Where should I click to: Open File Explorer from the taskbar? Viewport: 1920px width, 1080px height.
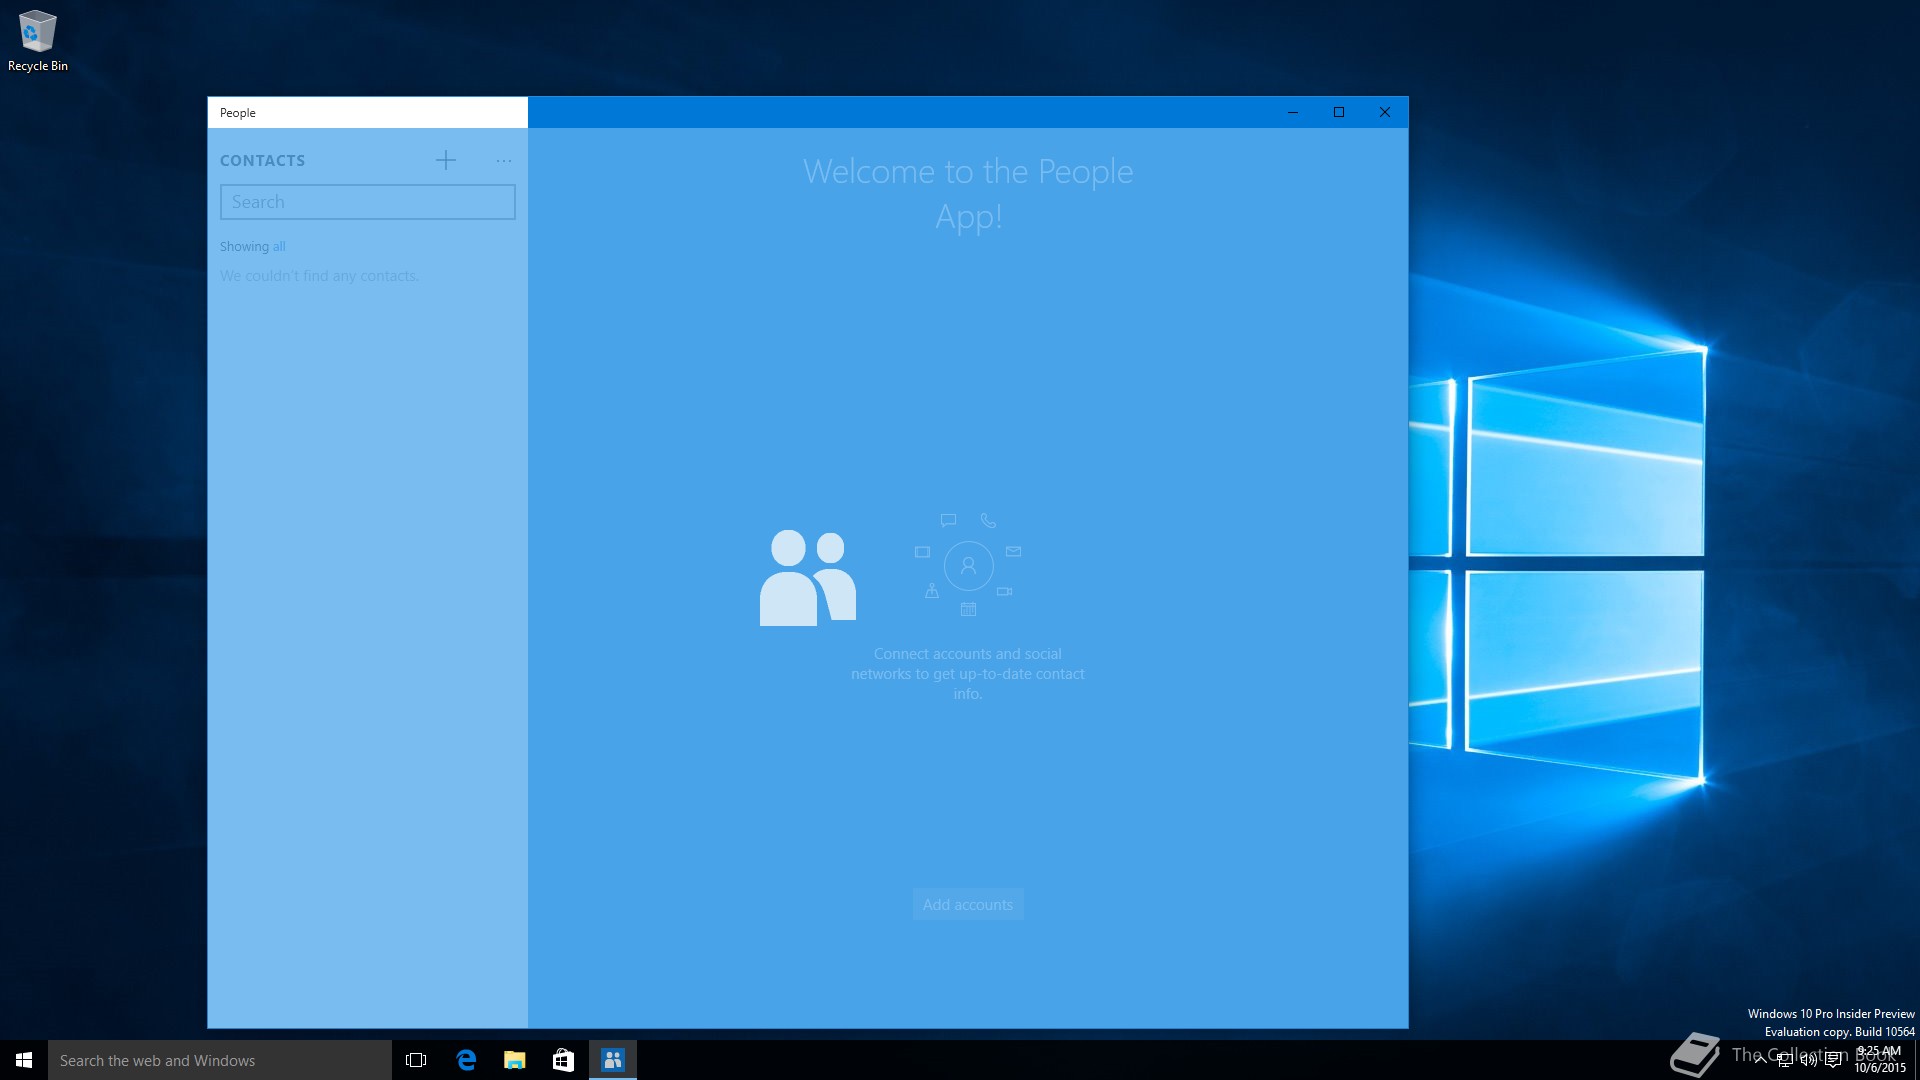pos(515,1060)
